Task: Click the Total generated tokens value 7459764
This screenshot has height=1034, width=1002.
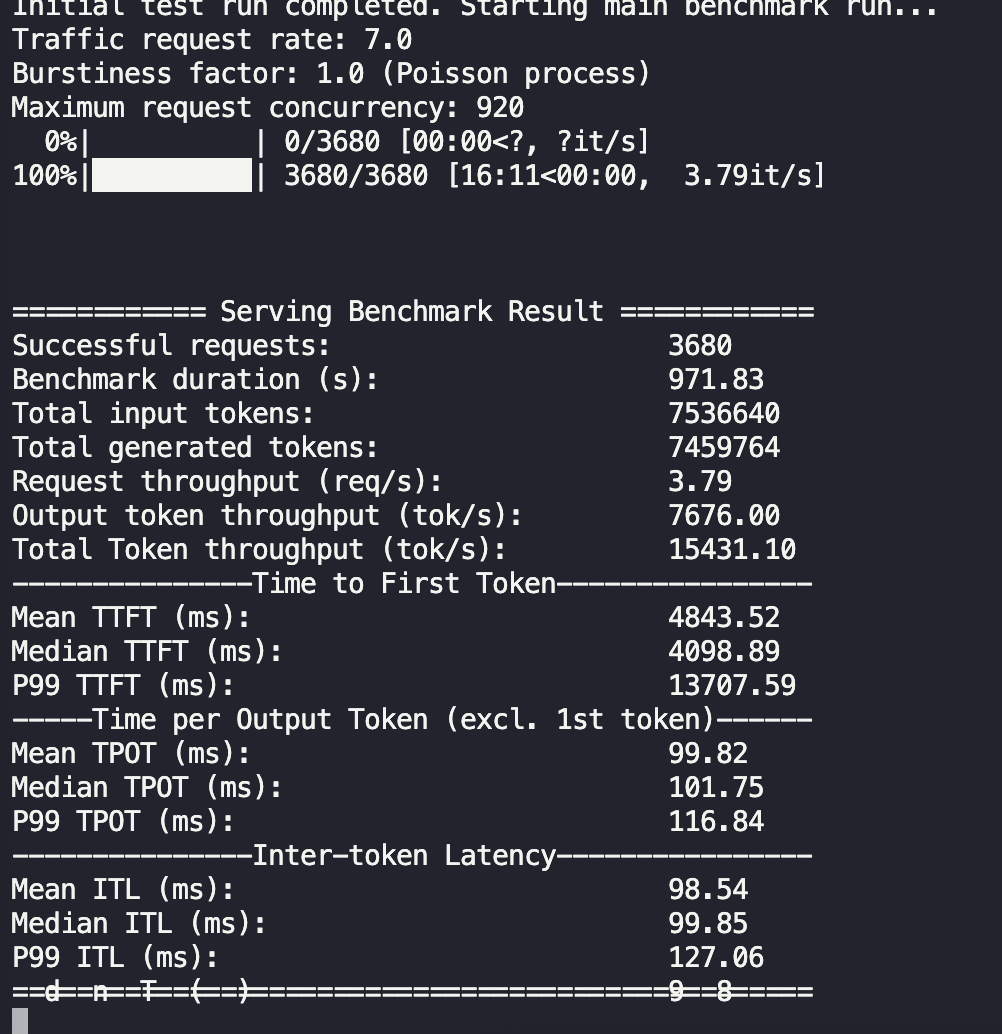Action: pos(724,448)
